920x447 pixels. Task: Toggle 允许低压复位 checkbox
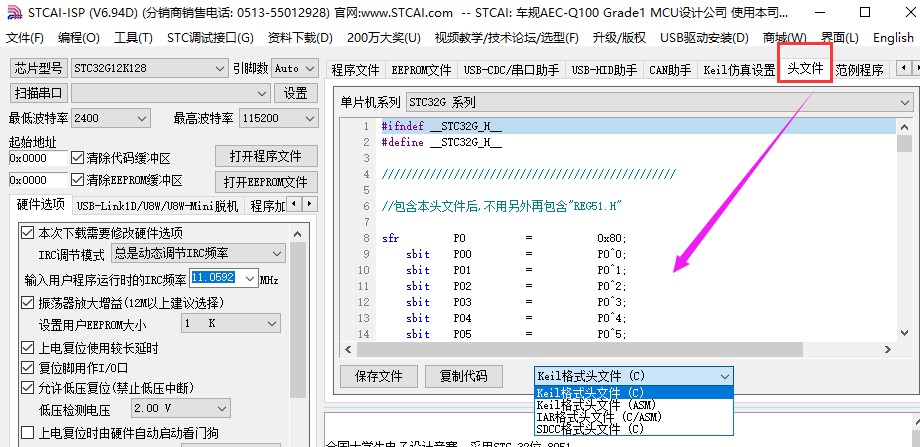(28, 388)
